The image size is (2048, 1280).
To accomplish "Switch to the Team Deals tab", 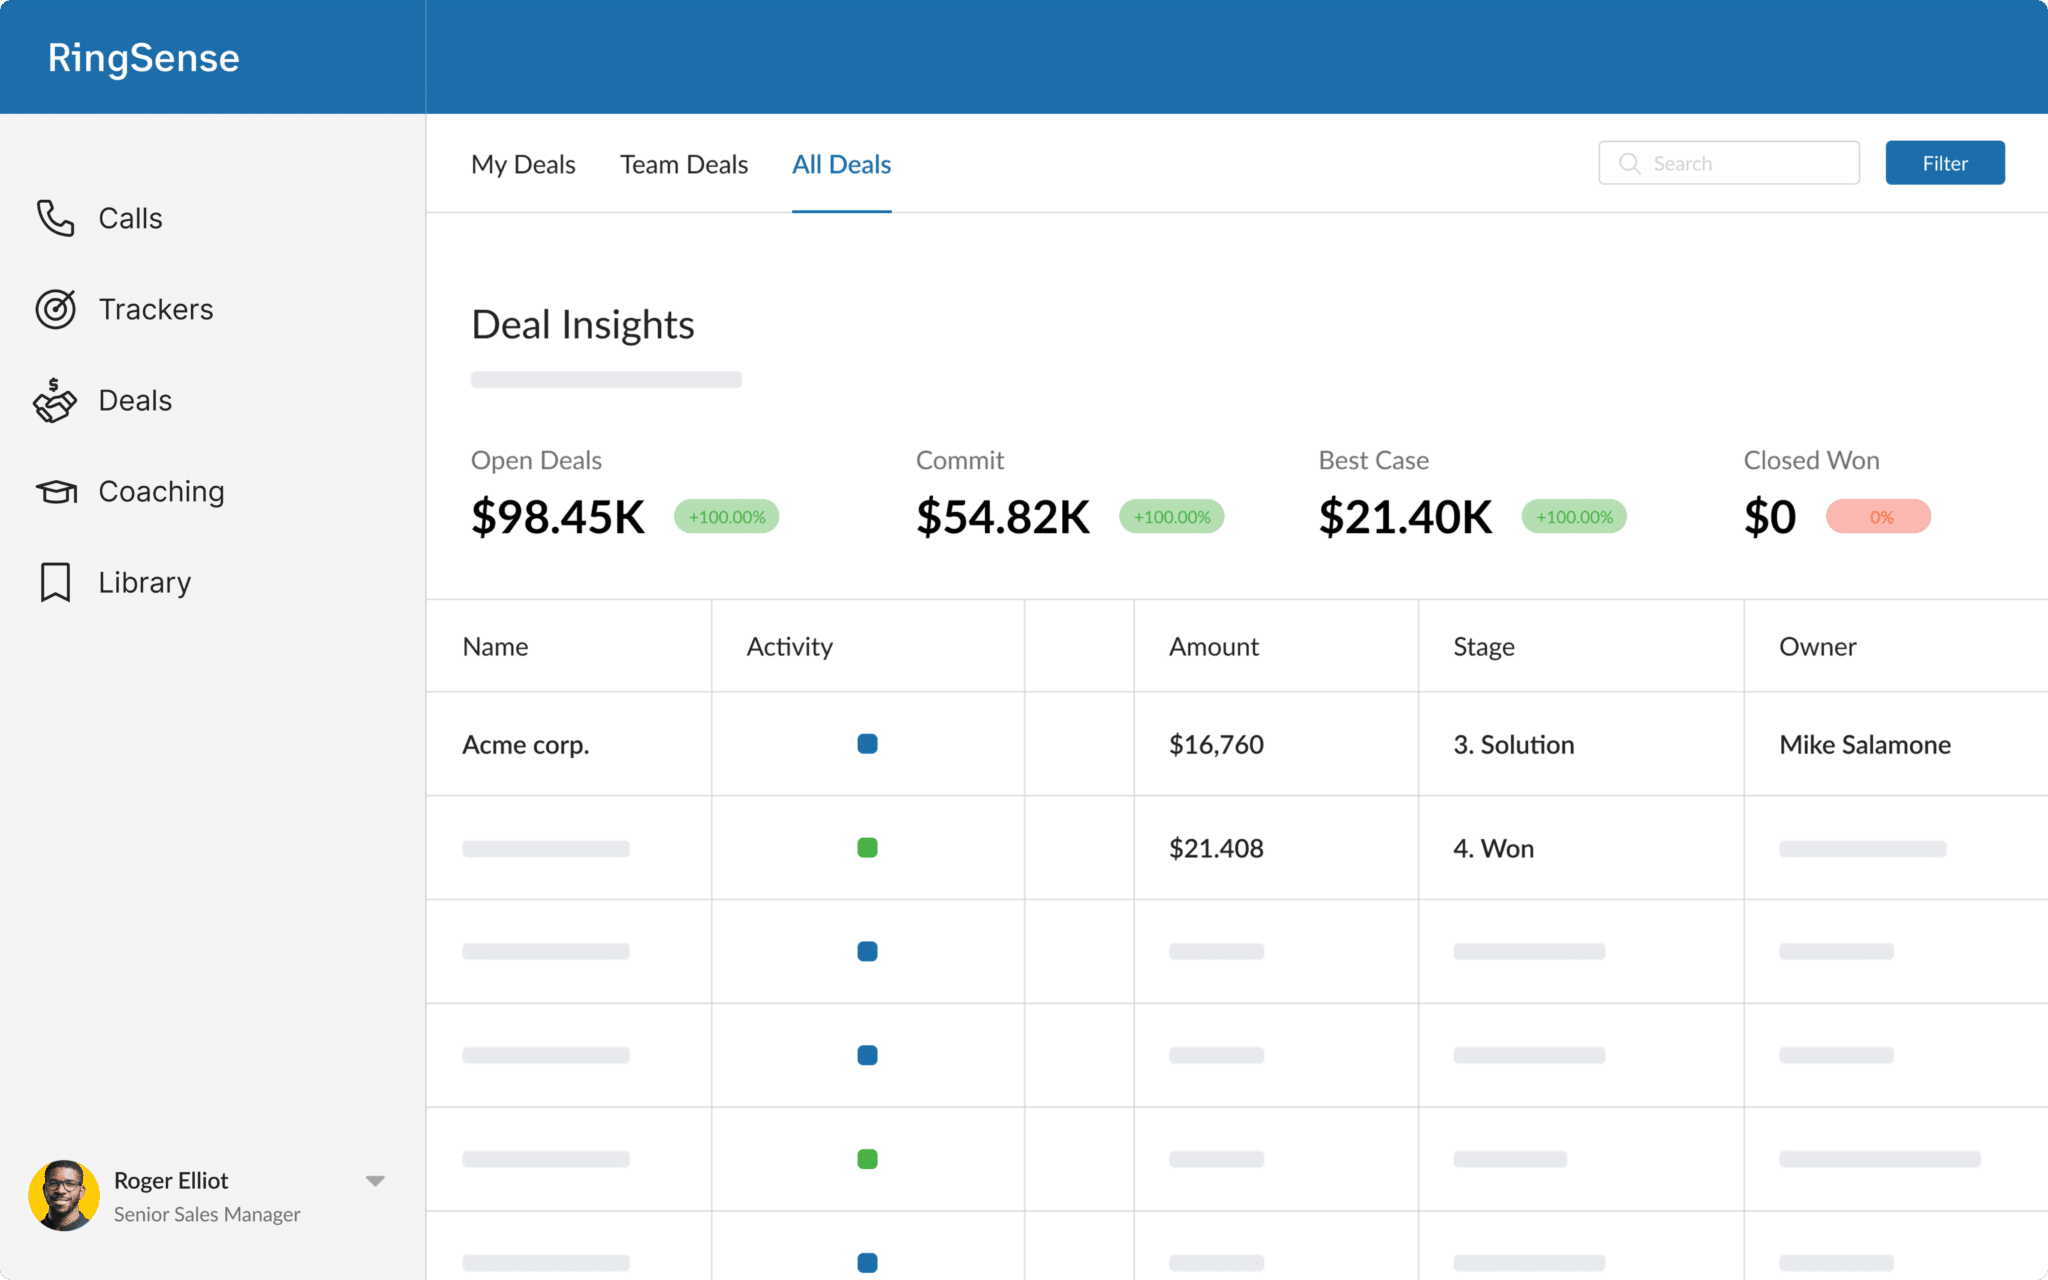I will pos(684,164).
